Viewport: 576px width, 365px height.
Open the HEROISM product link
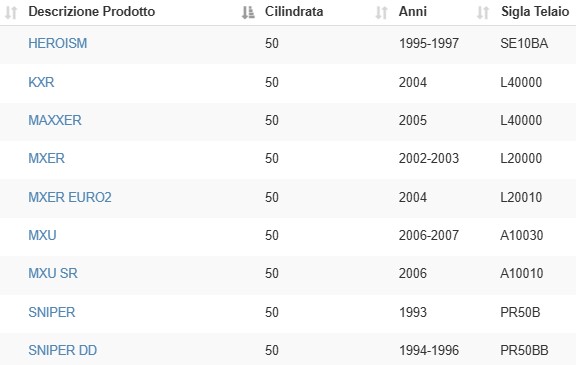click(x=58, y=43)
